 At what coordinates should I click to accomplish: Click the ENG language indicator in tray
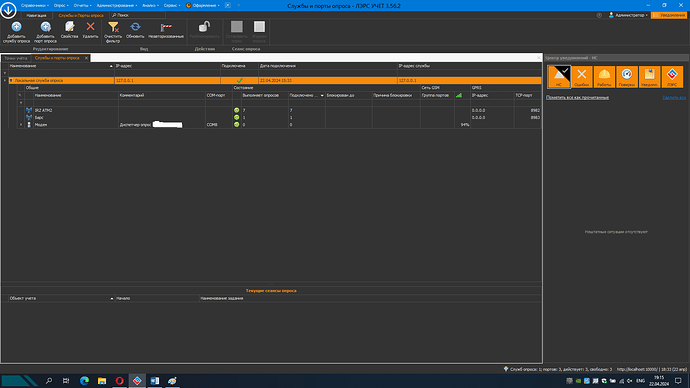640,381
